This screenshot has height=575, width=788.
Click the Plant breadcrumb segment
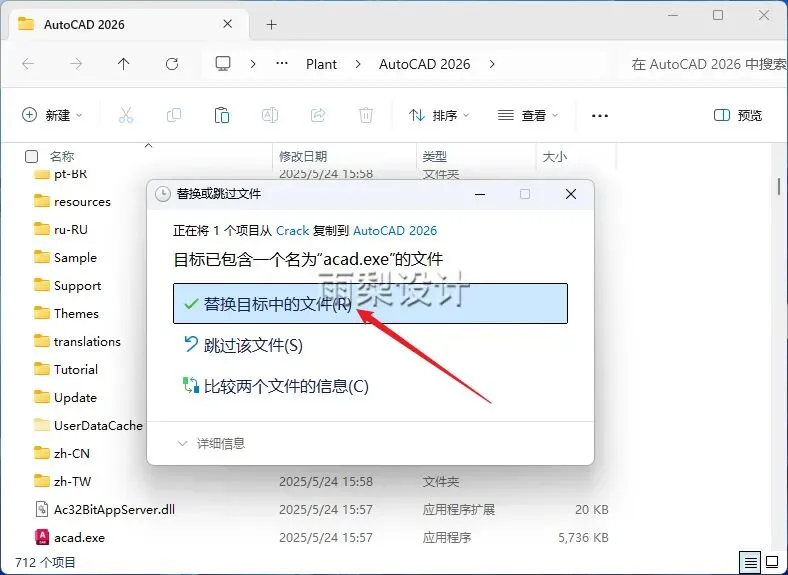(x=321, y=64)
